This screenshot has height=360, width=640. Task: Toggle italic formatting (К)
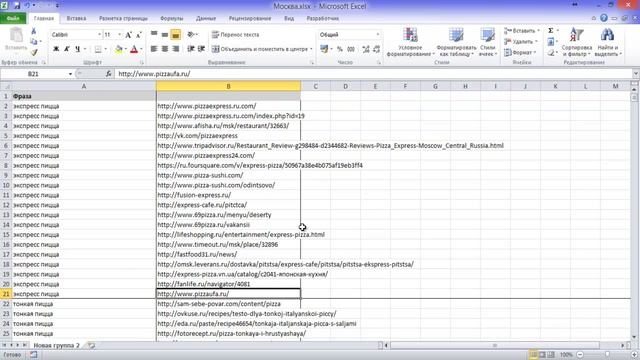click(67, 49)
